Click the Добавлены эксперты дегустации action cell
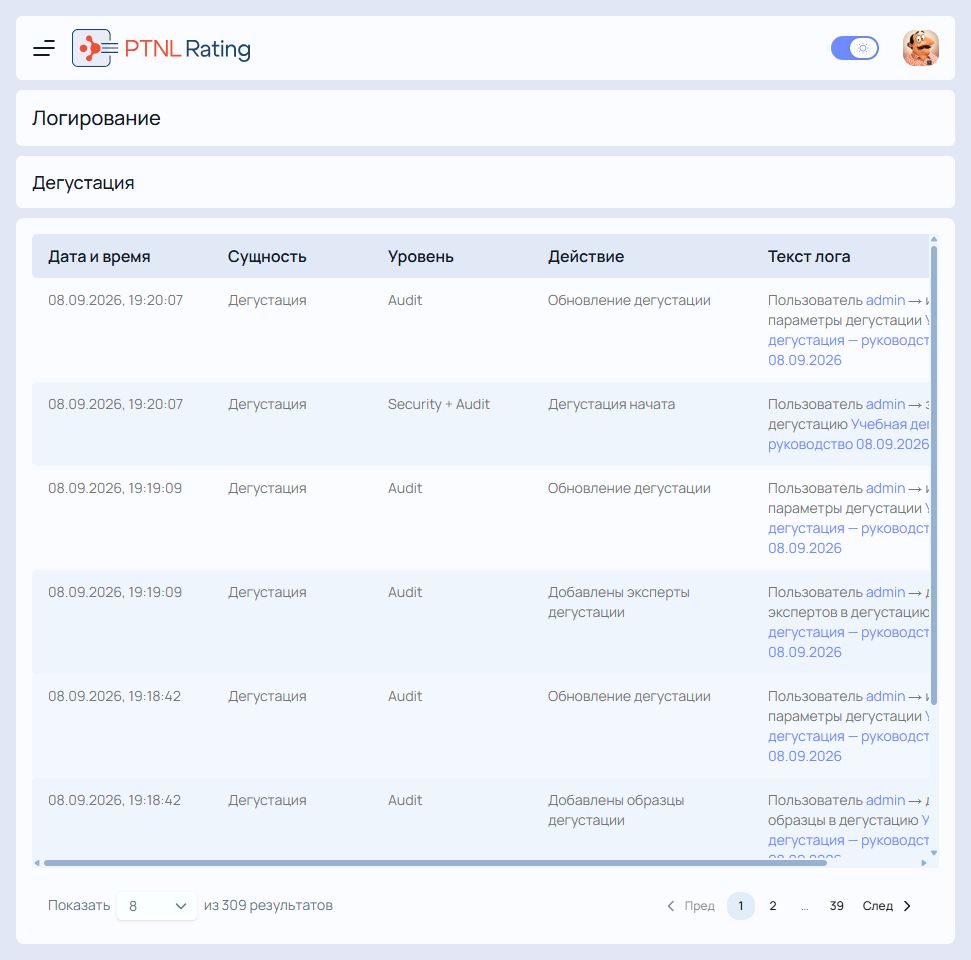 (619, 602)
